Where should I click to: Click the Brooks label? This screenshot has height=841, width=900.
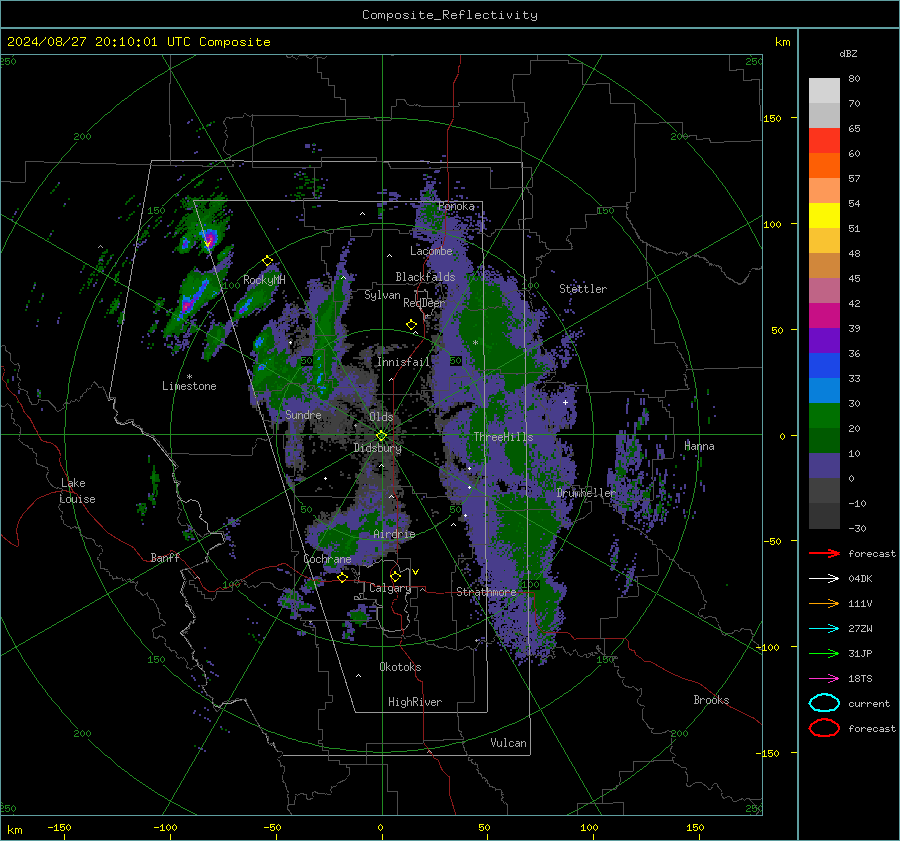(711, 700)
